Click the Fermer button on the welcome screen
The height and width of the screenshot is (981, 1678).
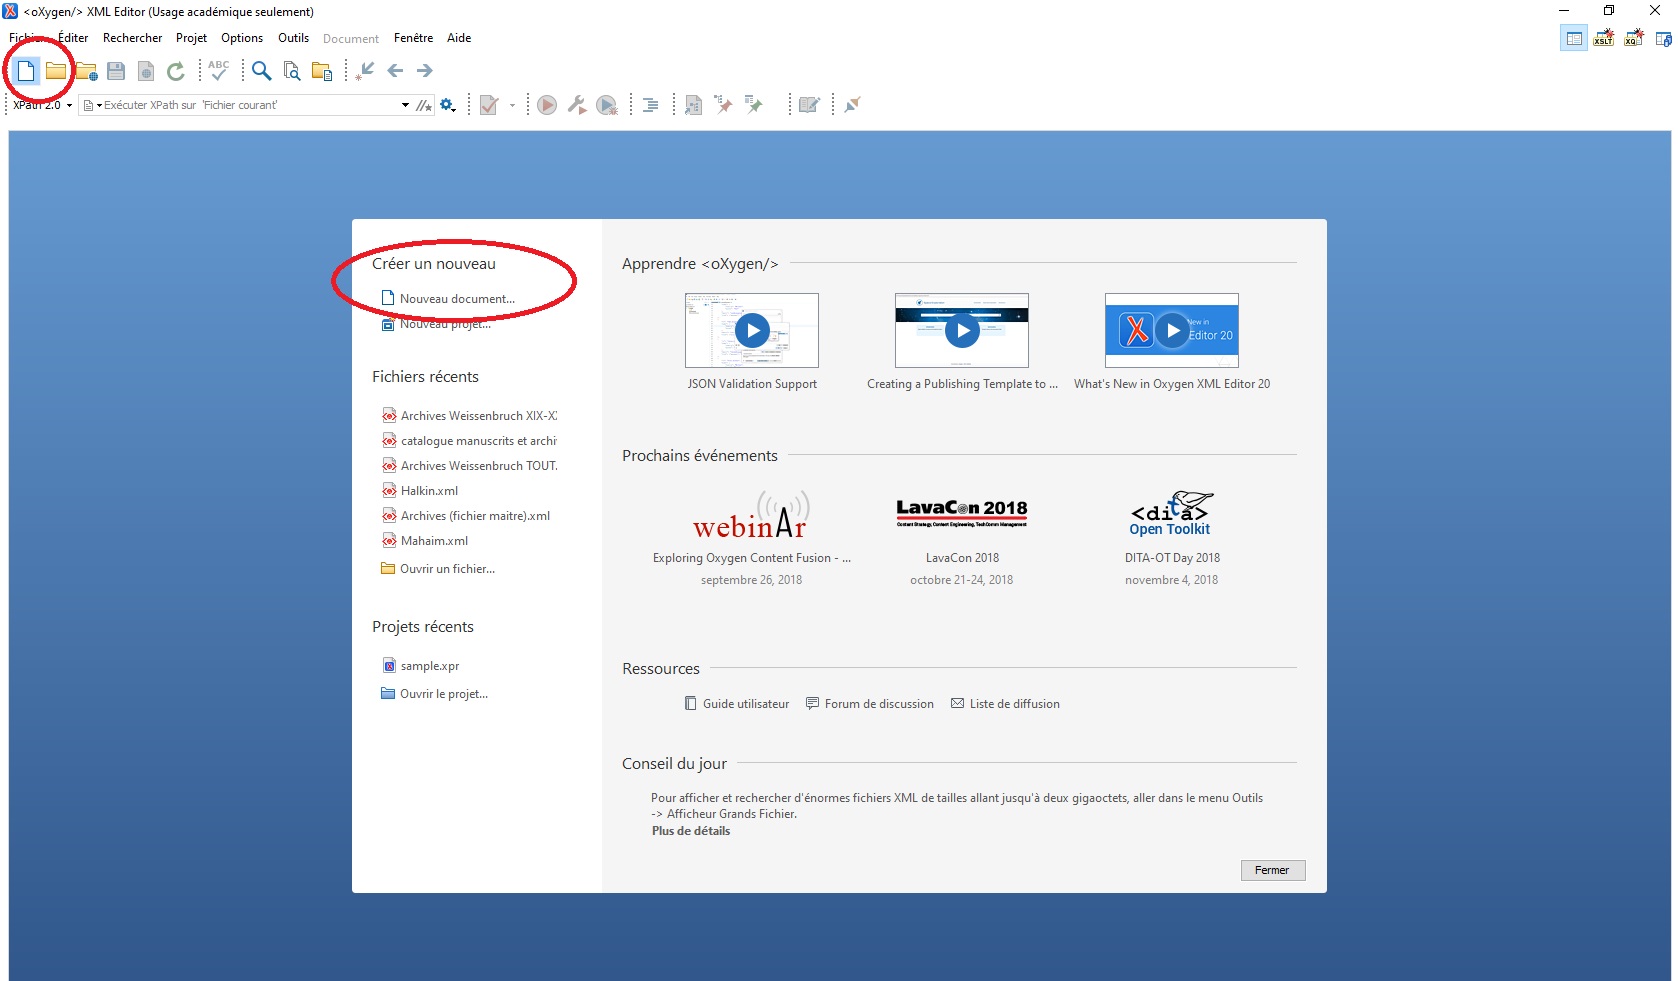point(1272,870)
